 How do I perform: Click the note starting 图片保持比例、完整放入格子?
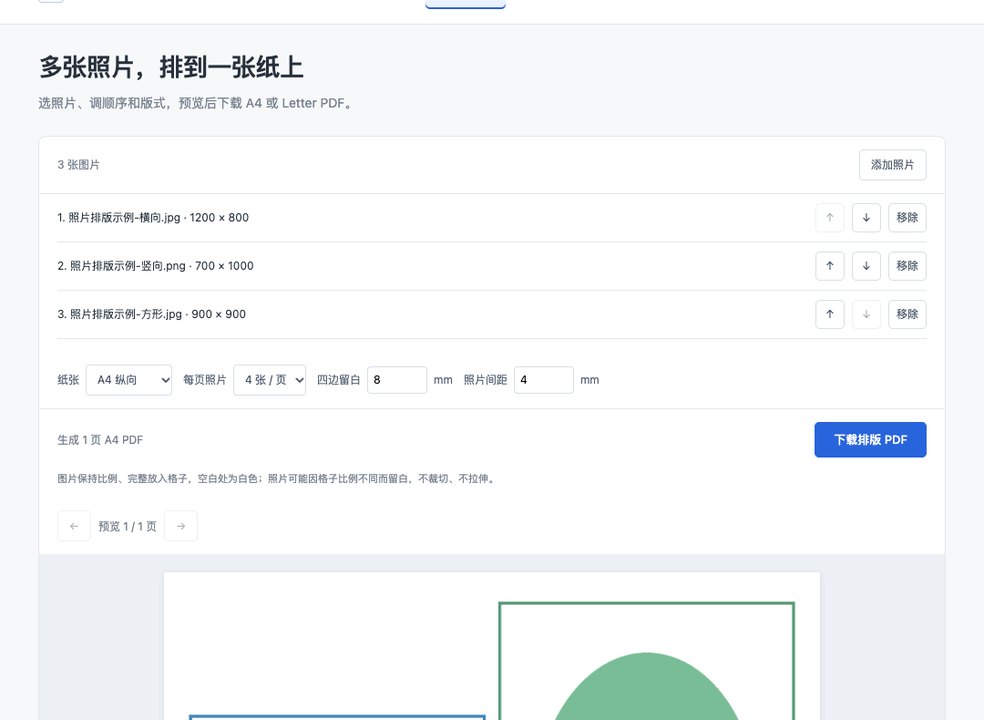(277, 479)
